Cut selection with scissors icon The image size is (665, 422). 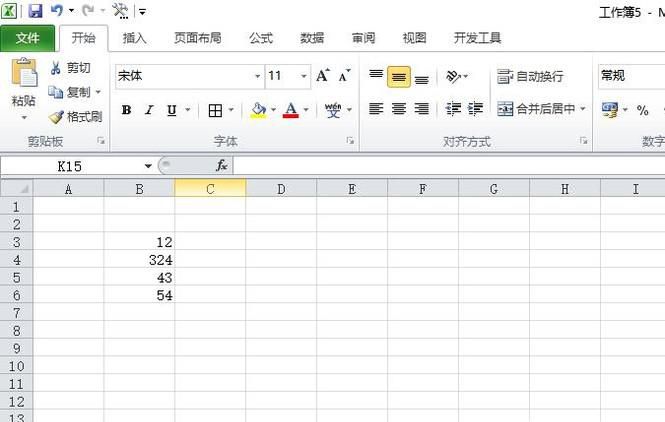[x=56, y=68]
